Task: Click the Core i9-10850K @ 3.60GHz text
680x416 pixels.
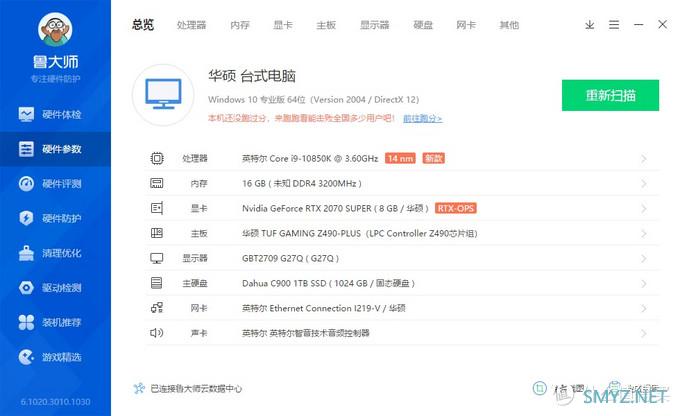Action: [x=310, y=159]
